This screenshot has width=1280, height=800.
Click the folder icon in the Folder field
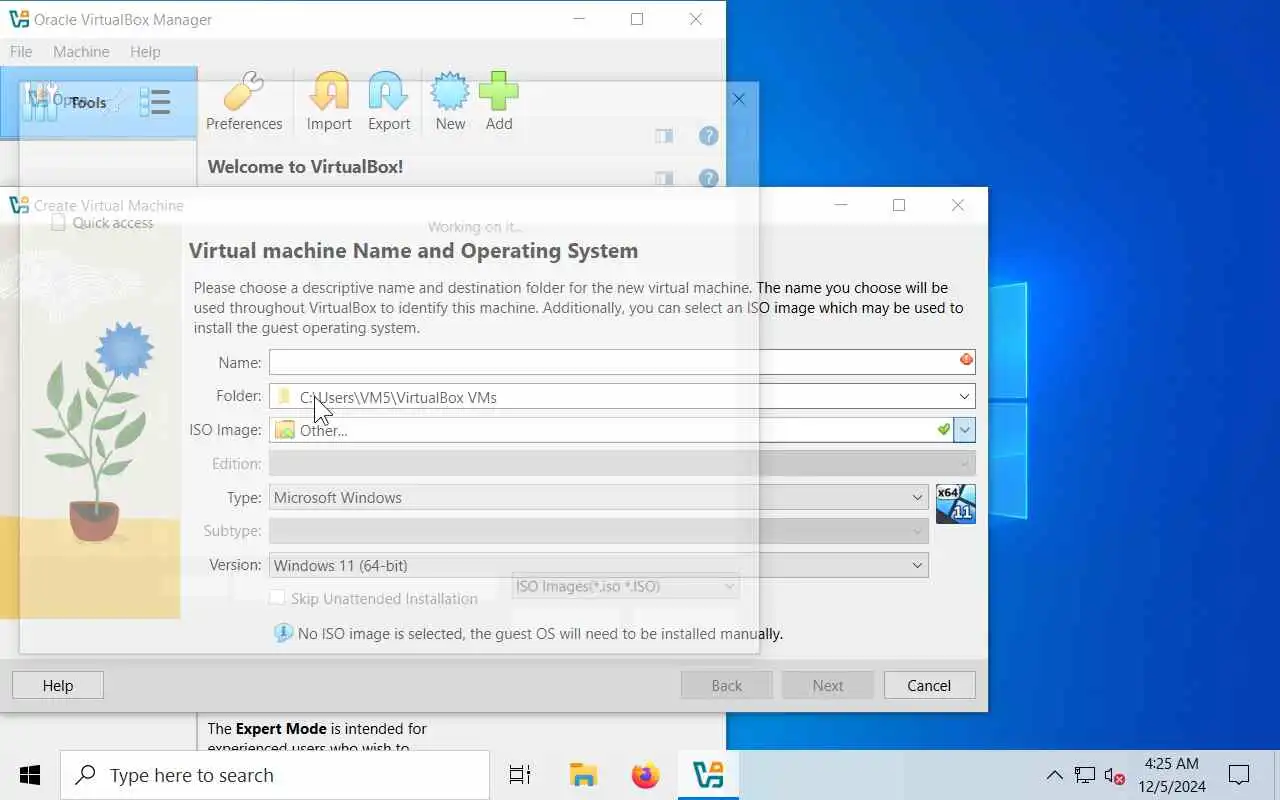click(x=285, y=396)
